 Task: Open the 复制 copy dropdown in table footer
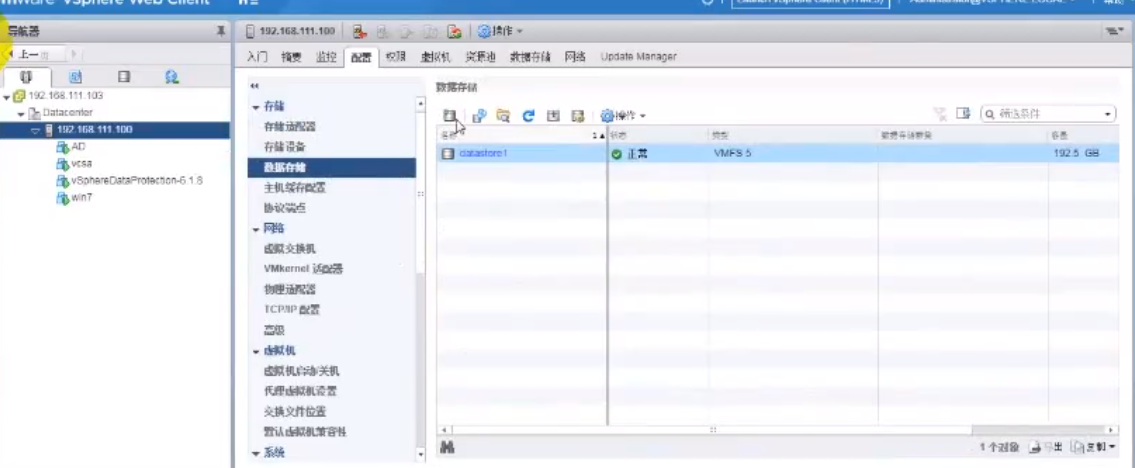tap(1094, 448)
